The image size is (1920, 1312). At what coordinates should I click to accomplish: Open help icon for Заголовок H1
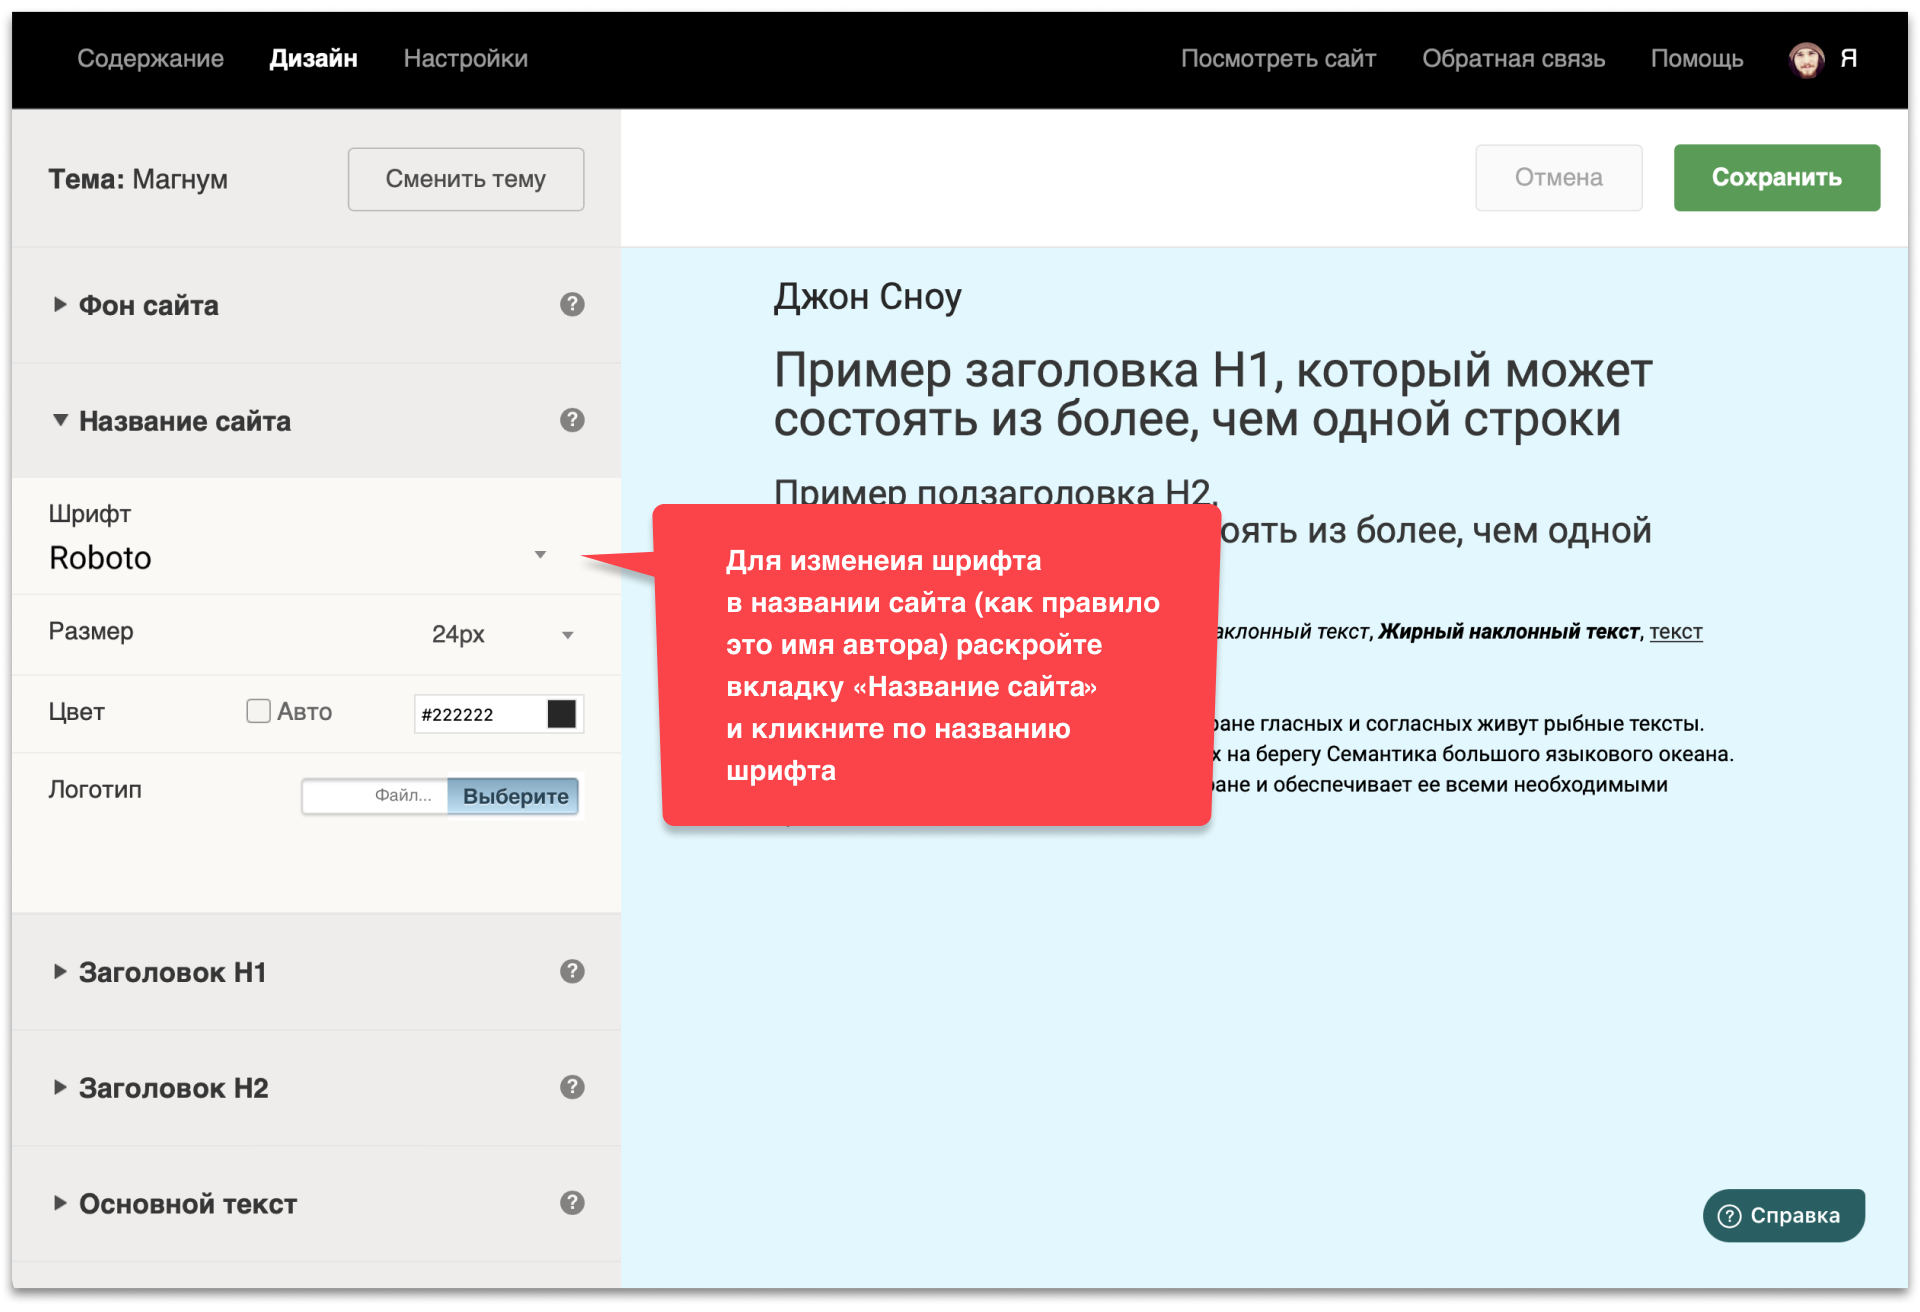(572, 971)
